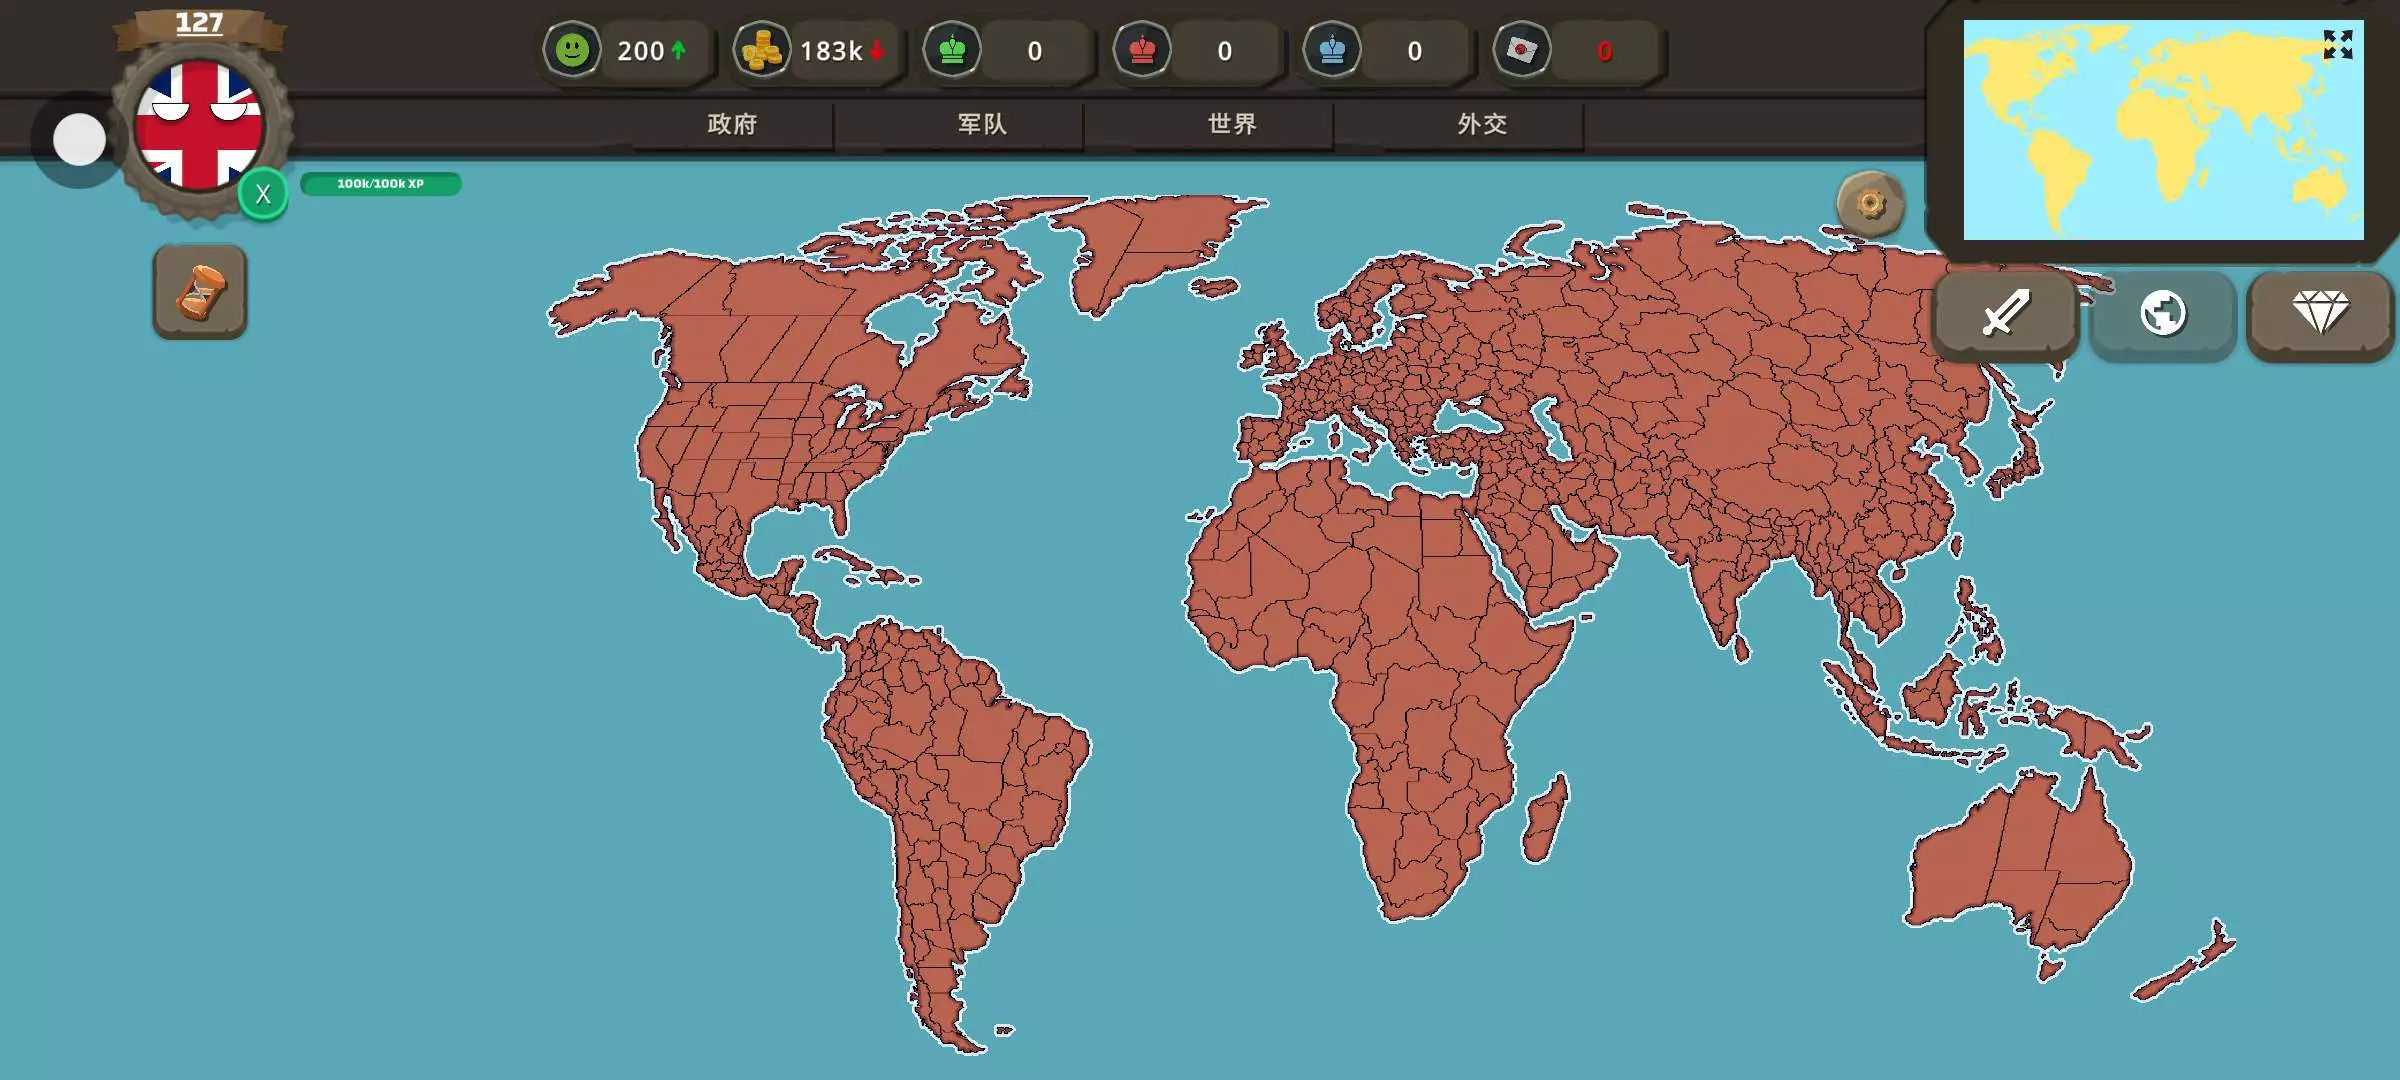Click the 100k/100k XP progress bar

tap(380, 184)
